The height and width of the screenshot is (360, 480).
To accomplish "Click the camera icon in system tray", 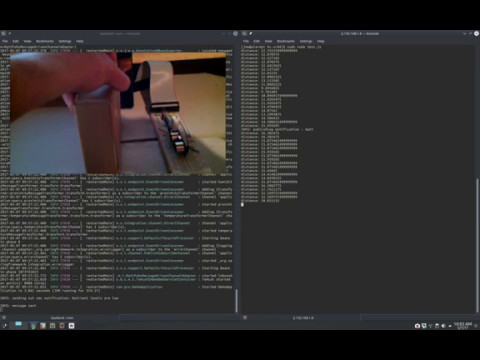I will point(417,326).
